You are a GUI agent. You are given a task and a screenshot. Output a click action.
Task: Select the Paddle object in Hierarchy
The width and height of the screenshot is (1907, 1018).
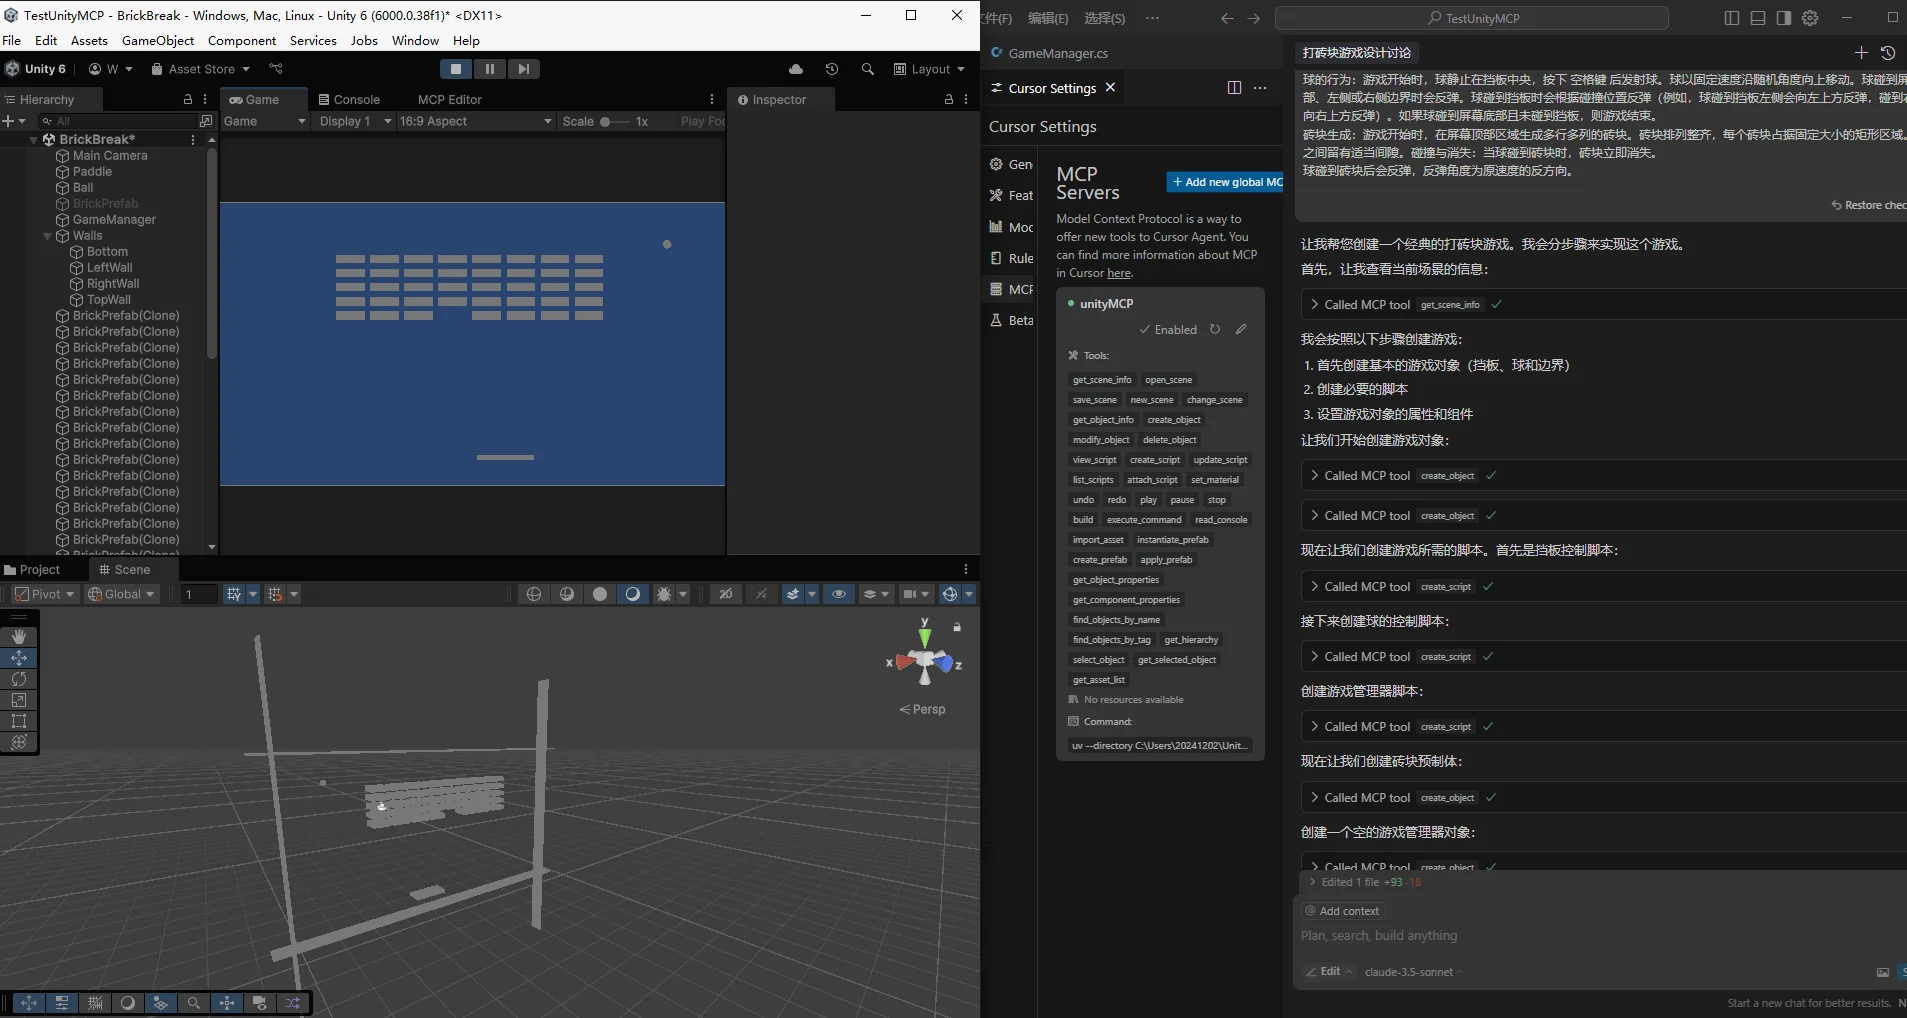tap(92, 172)
